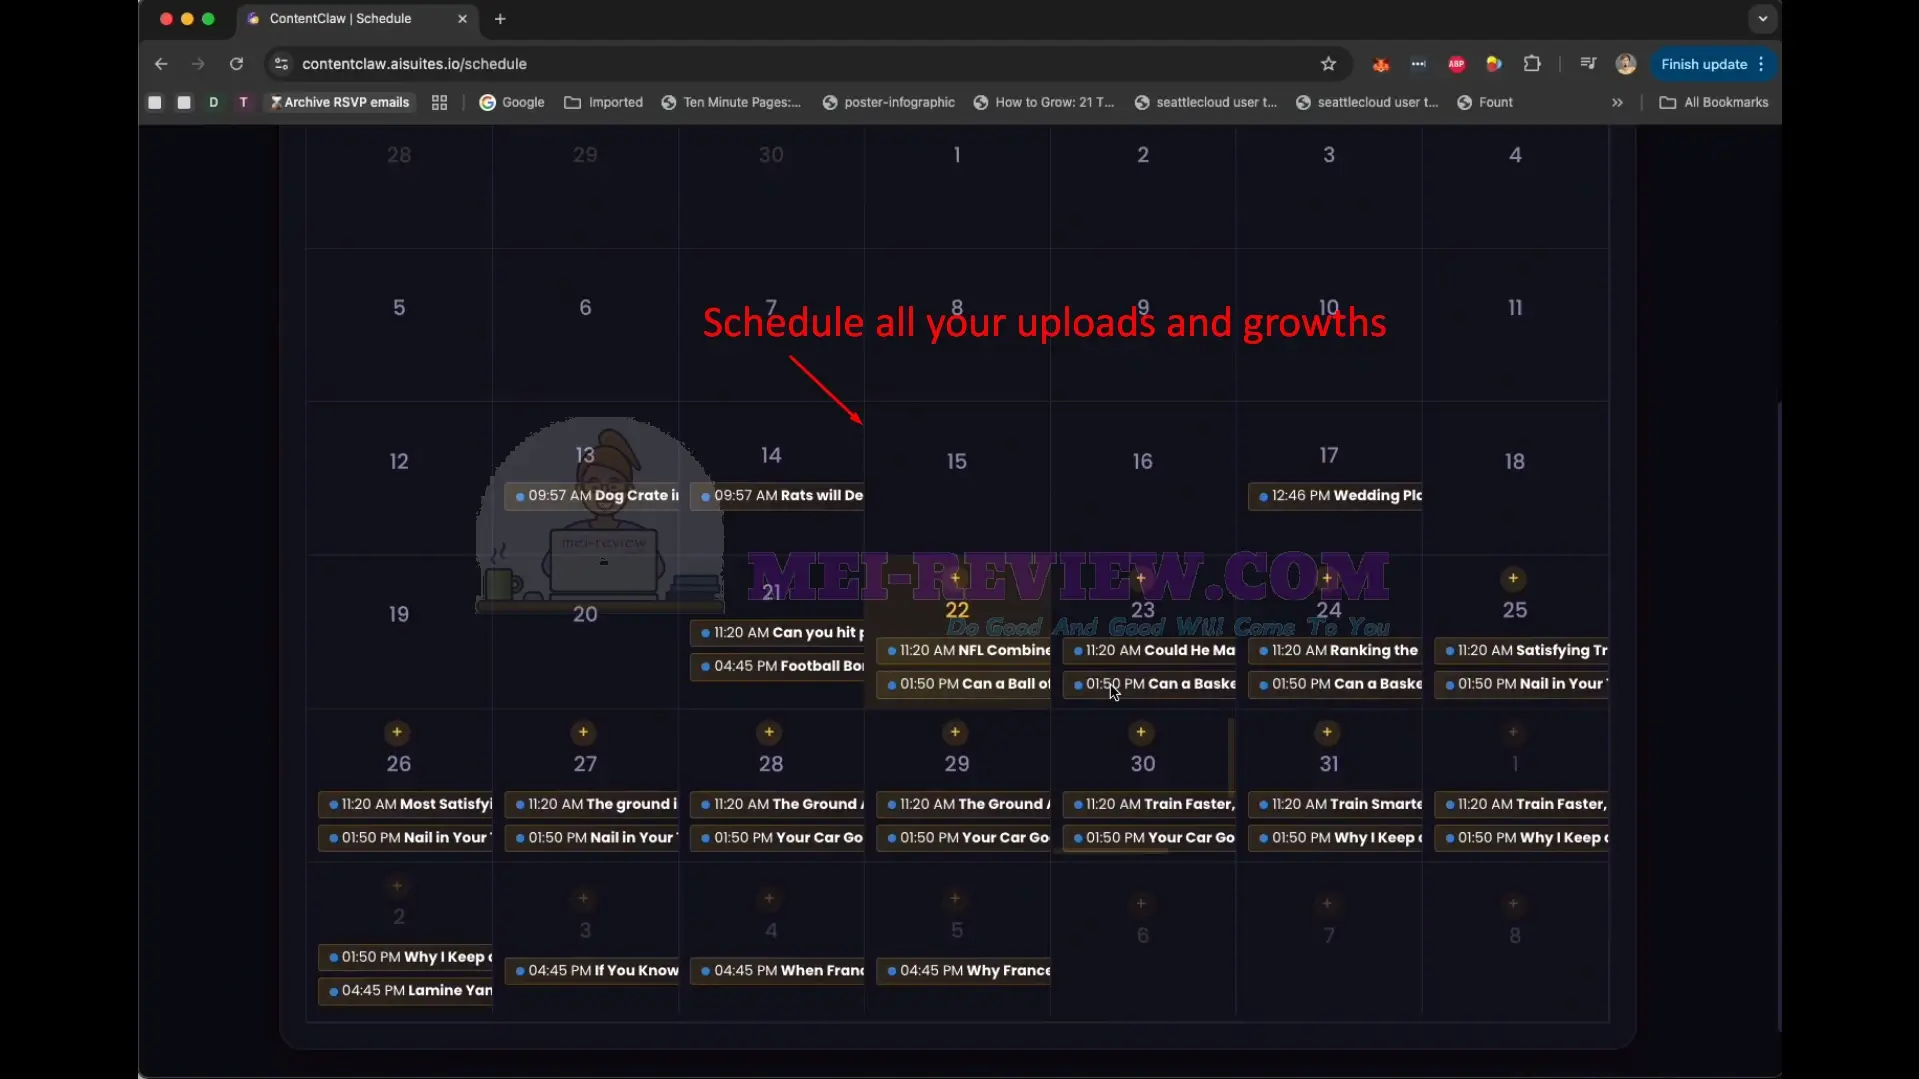Open the 09:57 AM Rats will De event

click(x=778, y=496)
